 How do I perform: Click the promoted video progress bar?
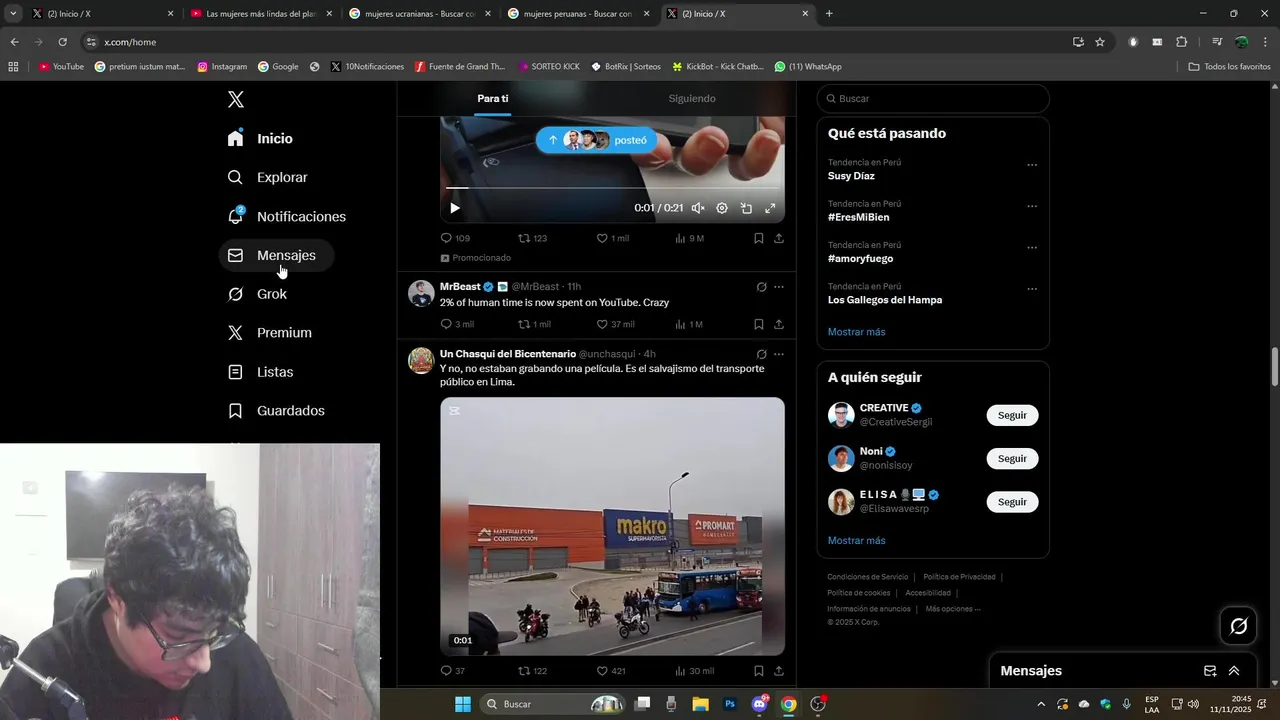tap(612, 188)
